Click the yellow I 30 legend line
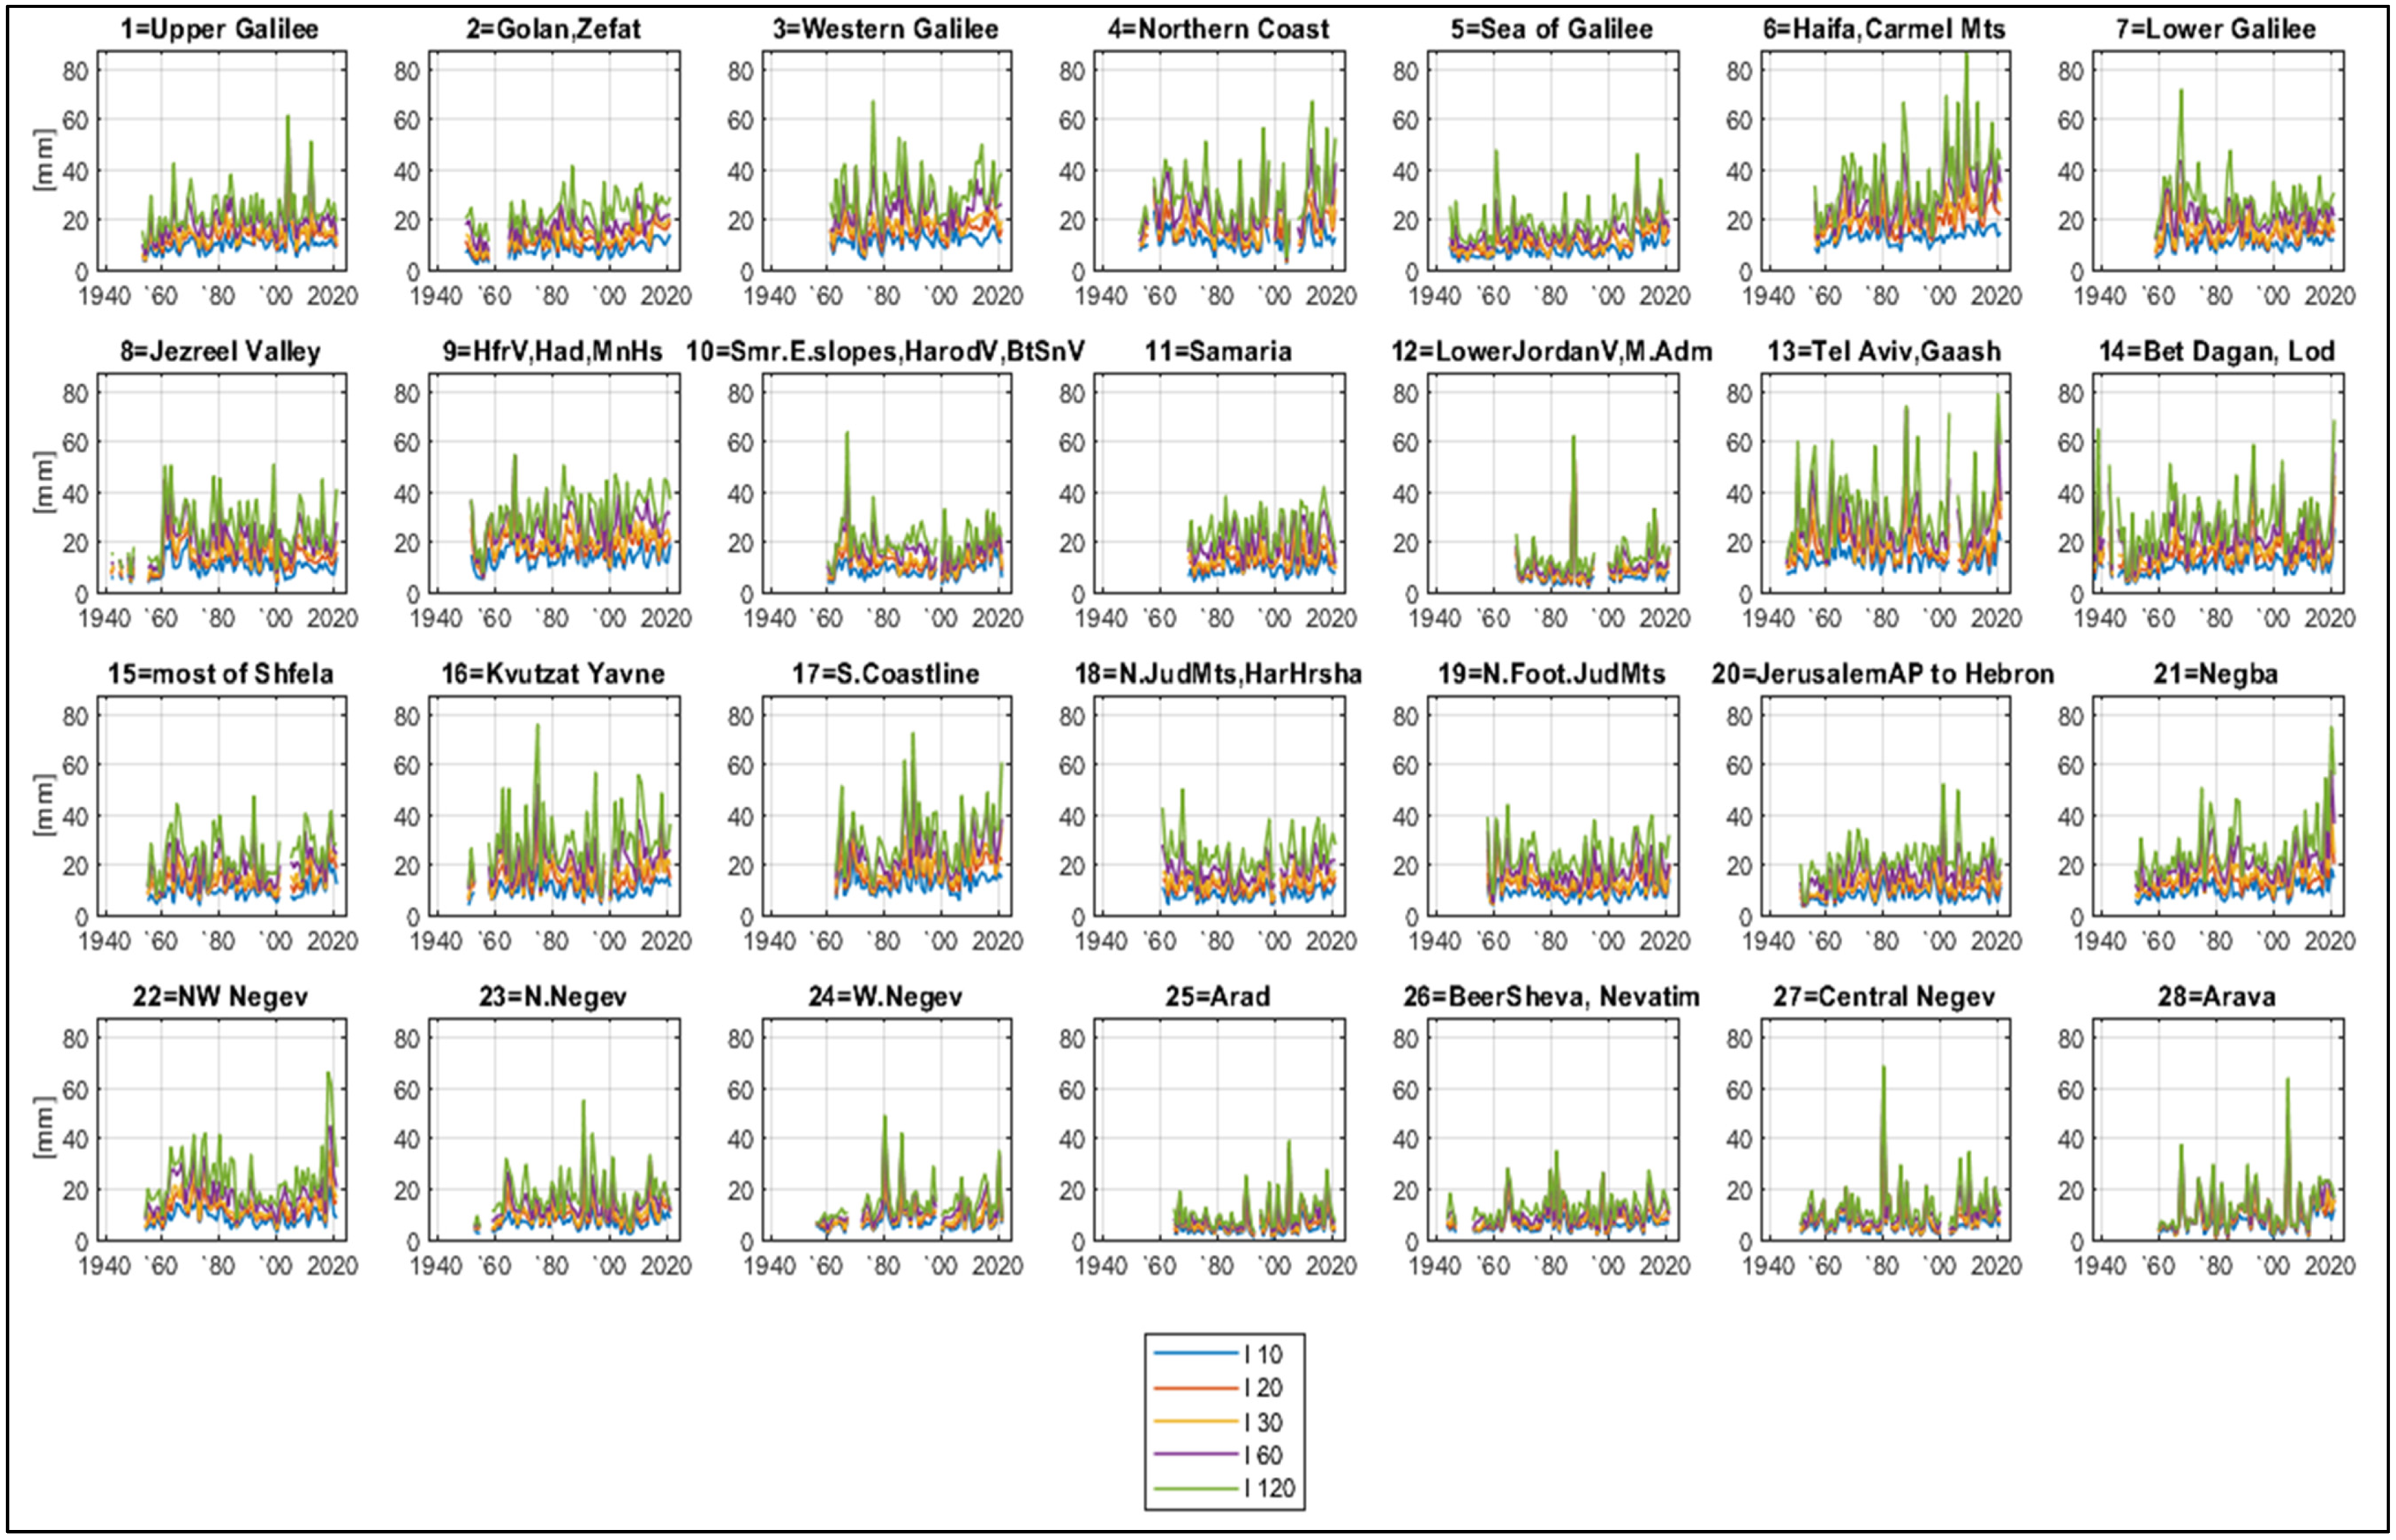The width and height of the screenshot is (2396, 1540). (x=1195, y=1421)
